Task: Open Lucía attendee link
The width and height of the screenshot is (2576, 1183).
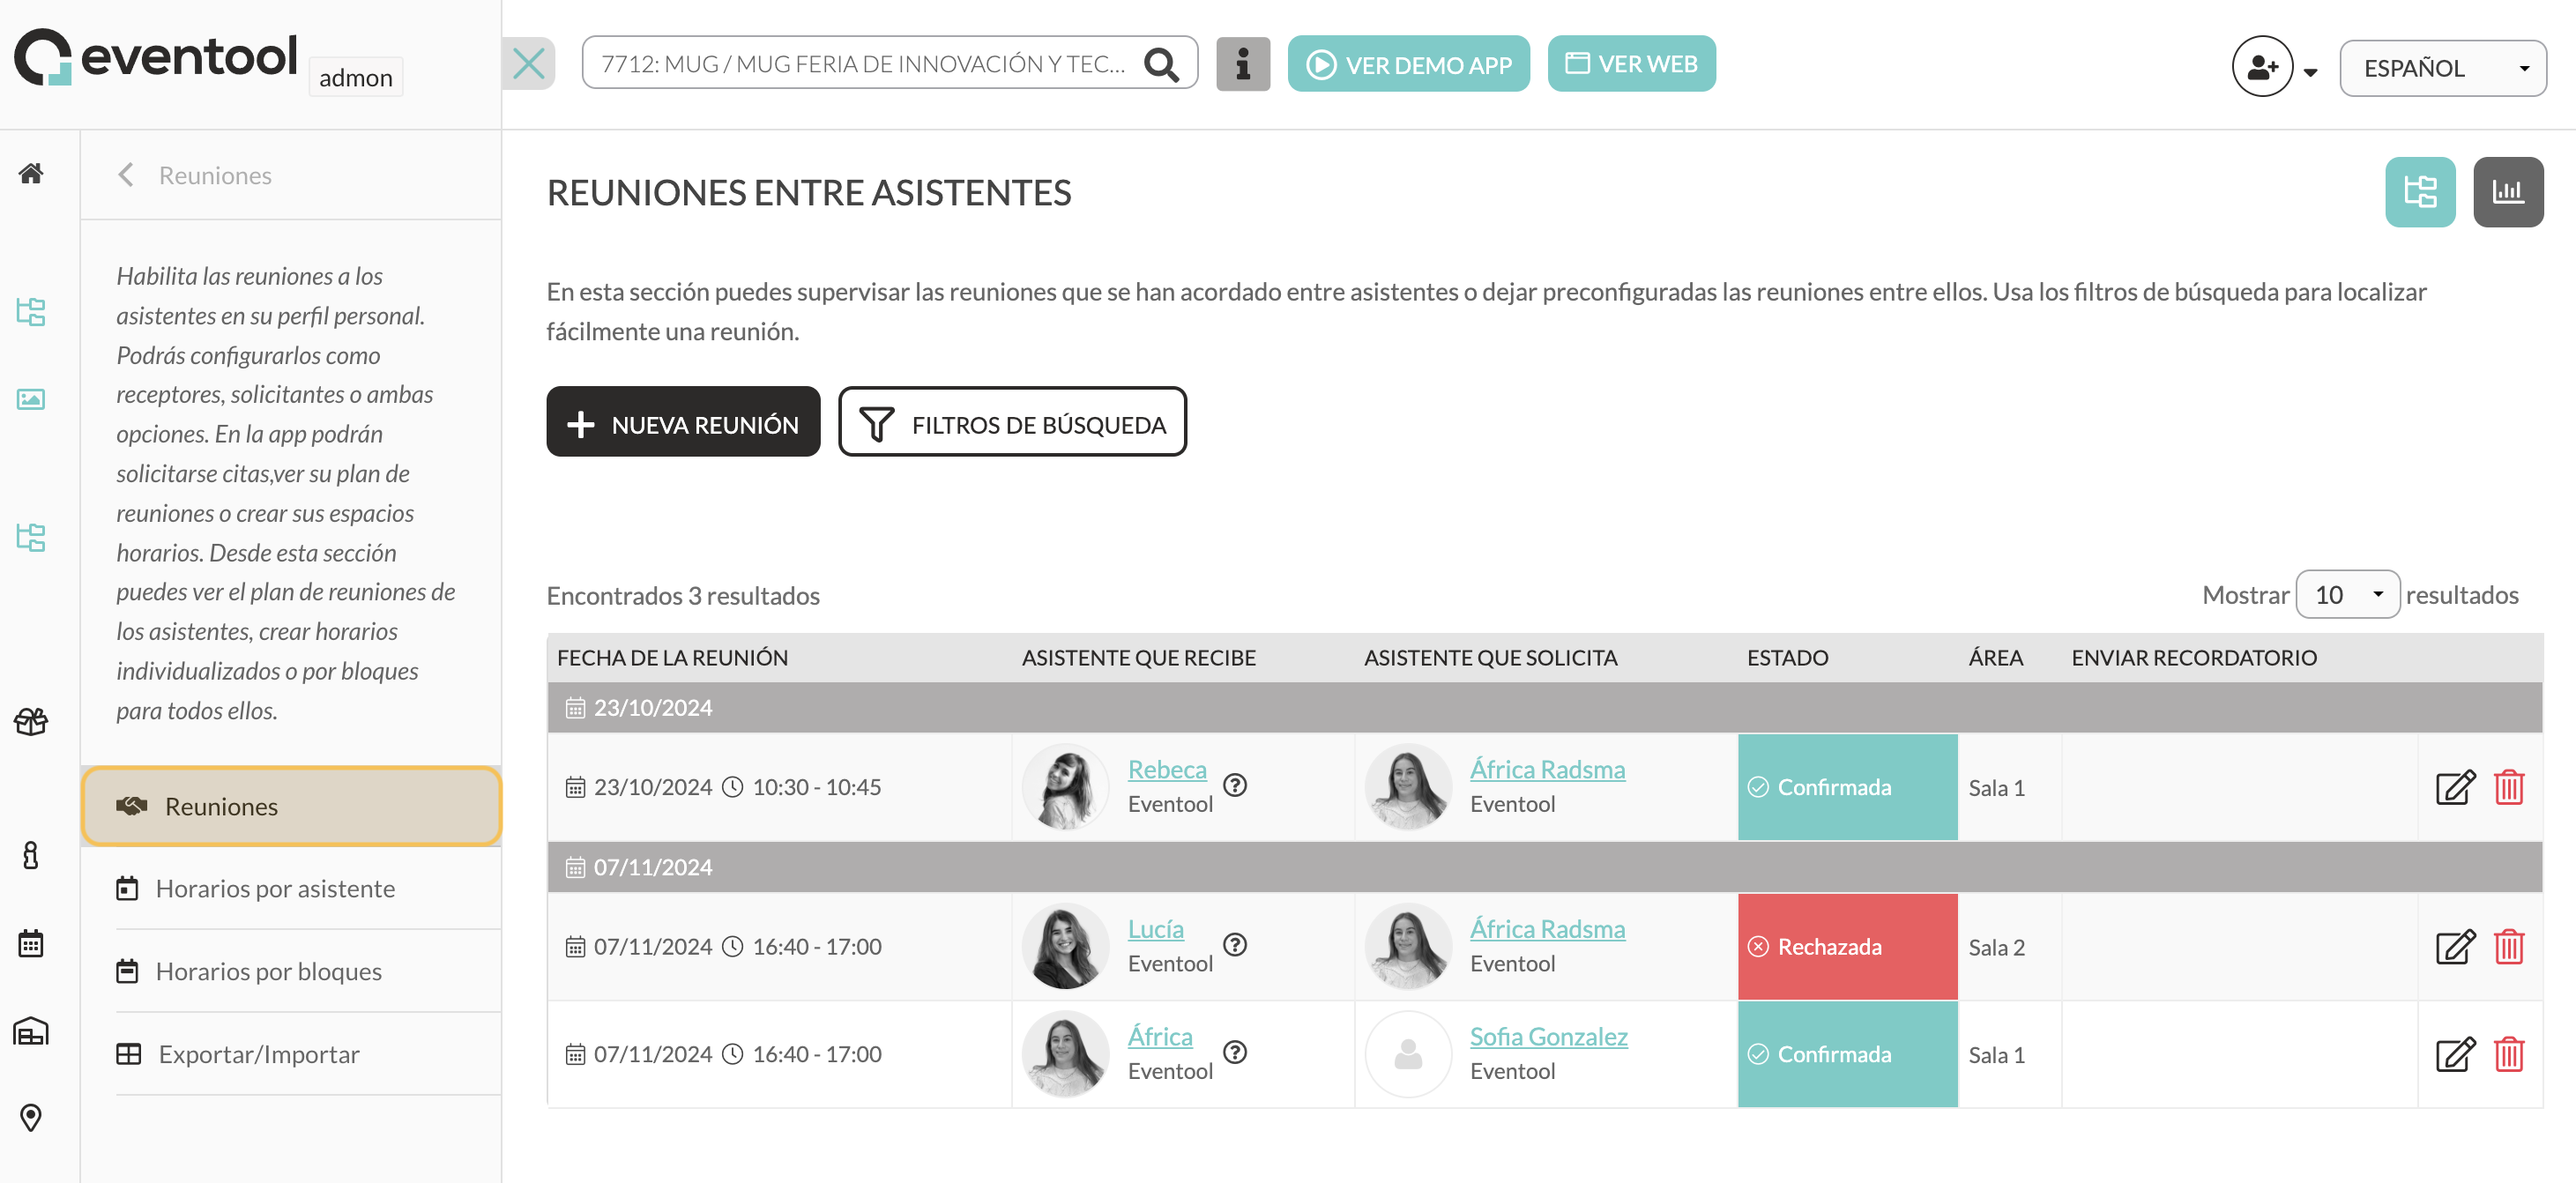Action: 1155,930
